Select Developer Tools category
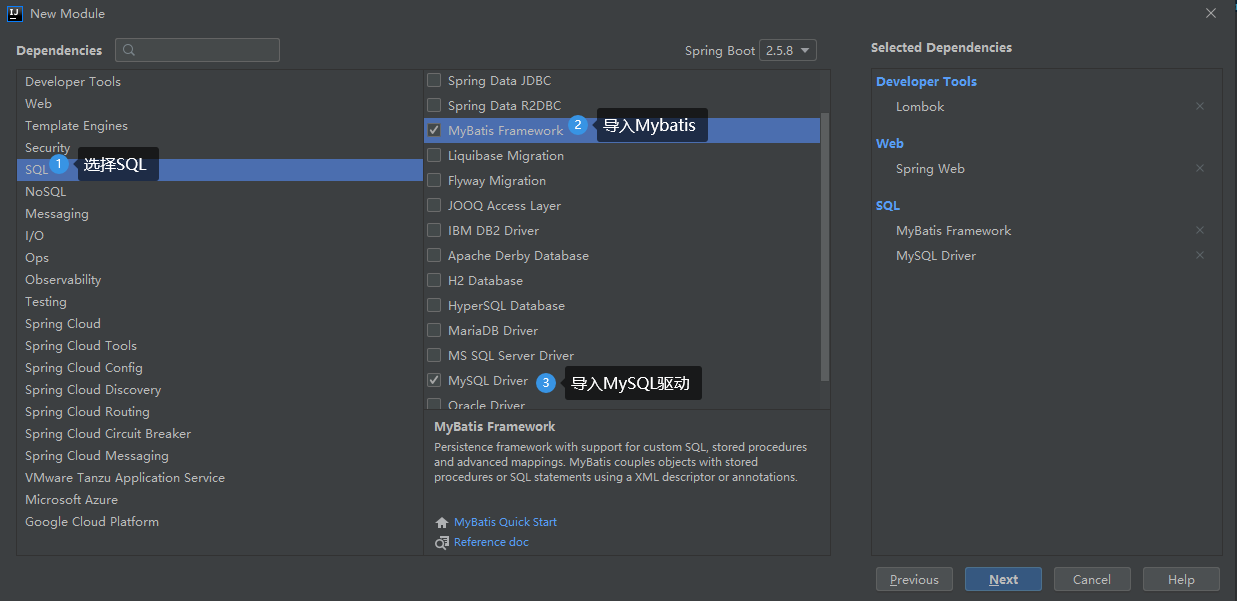This screenshot has height=601, width=1237. 220,82
